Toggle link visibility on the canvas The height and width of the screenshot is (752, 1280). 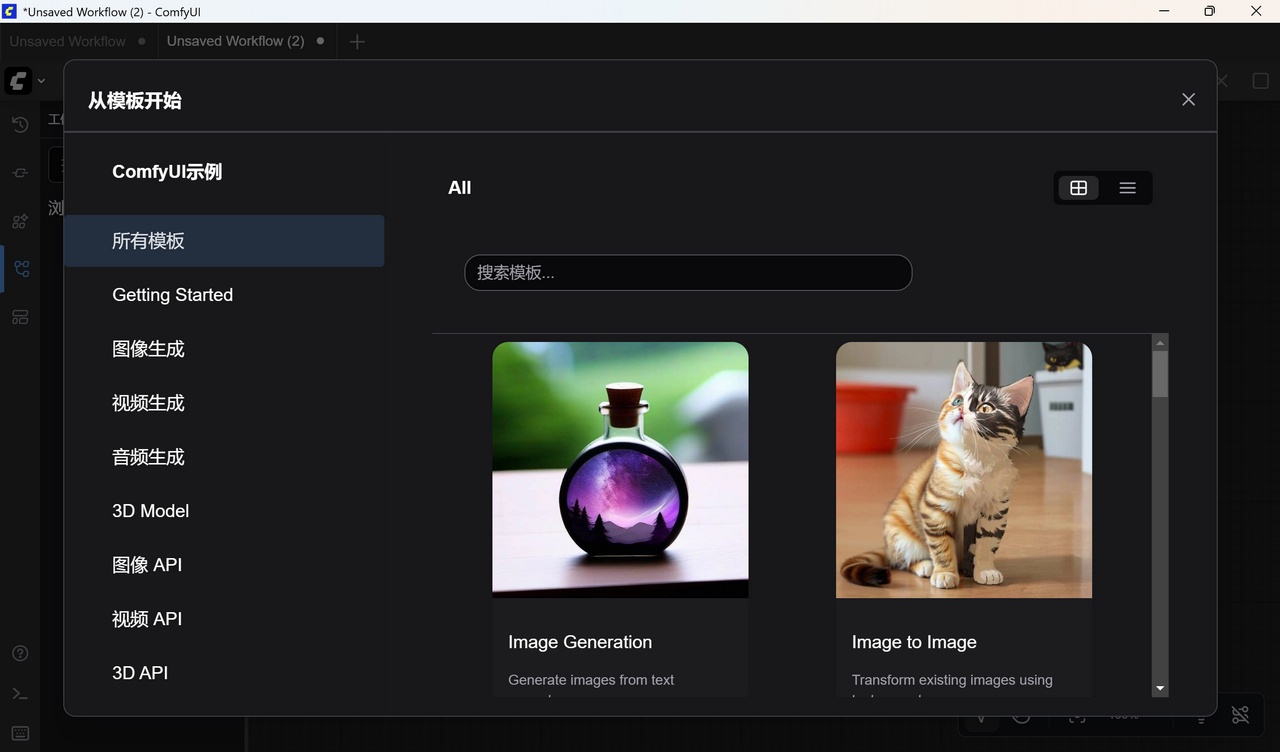coord(1240,714)
